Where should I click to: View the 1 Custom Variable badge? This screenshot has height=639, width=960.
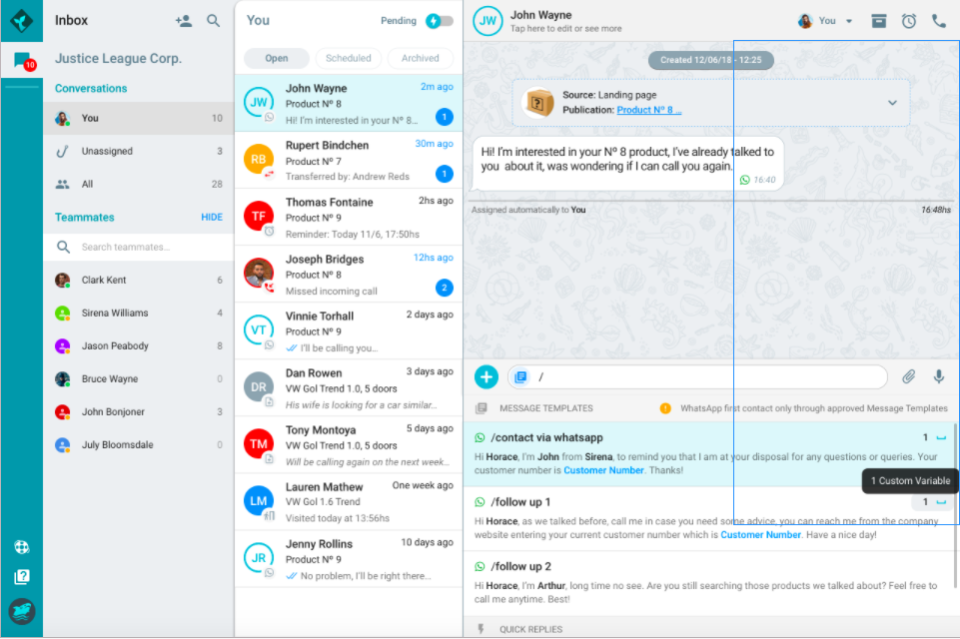tap(908, 481)
